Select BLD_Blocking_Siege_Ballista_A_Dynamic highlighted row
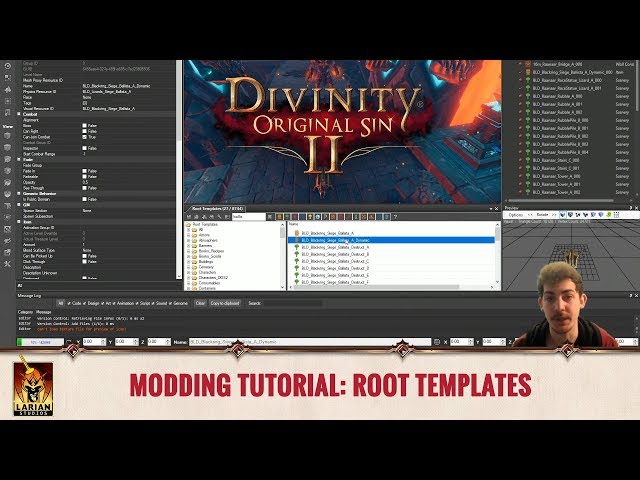 [391, 240]
